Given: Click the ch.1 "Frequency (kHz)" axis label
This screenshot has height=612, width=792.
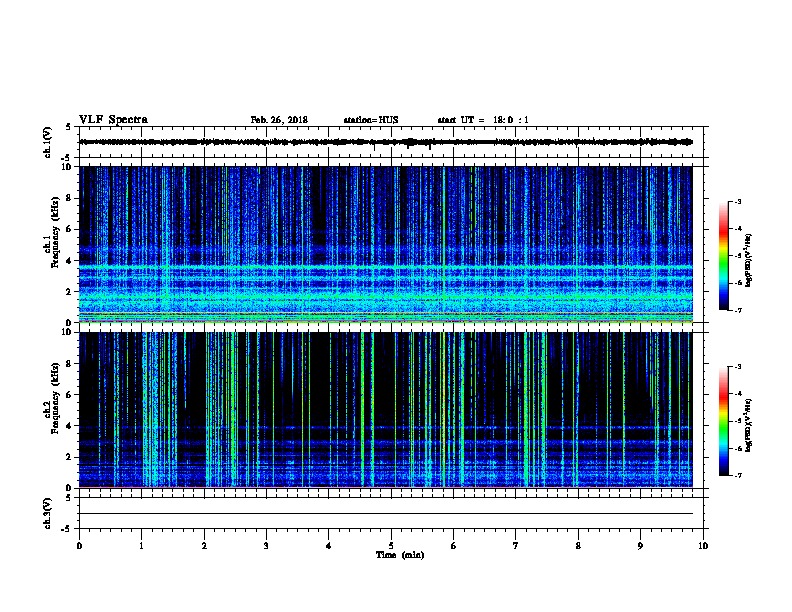Looking at the screenshot, I should pyautogui.click(x=55, y=232).
